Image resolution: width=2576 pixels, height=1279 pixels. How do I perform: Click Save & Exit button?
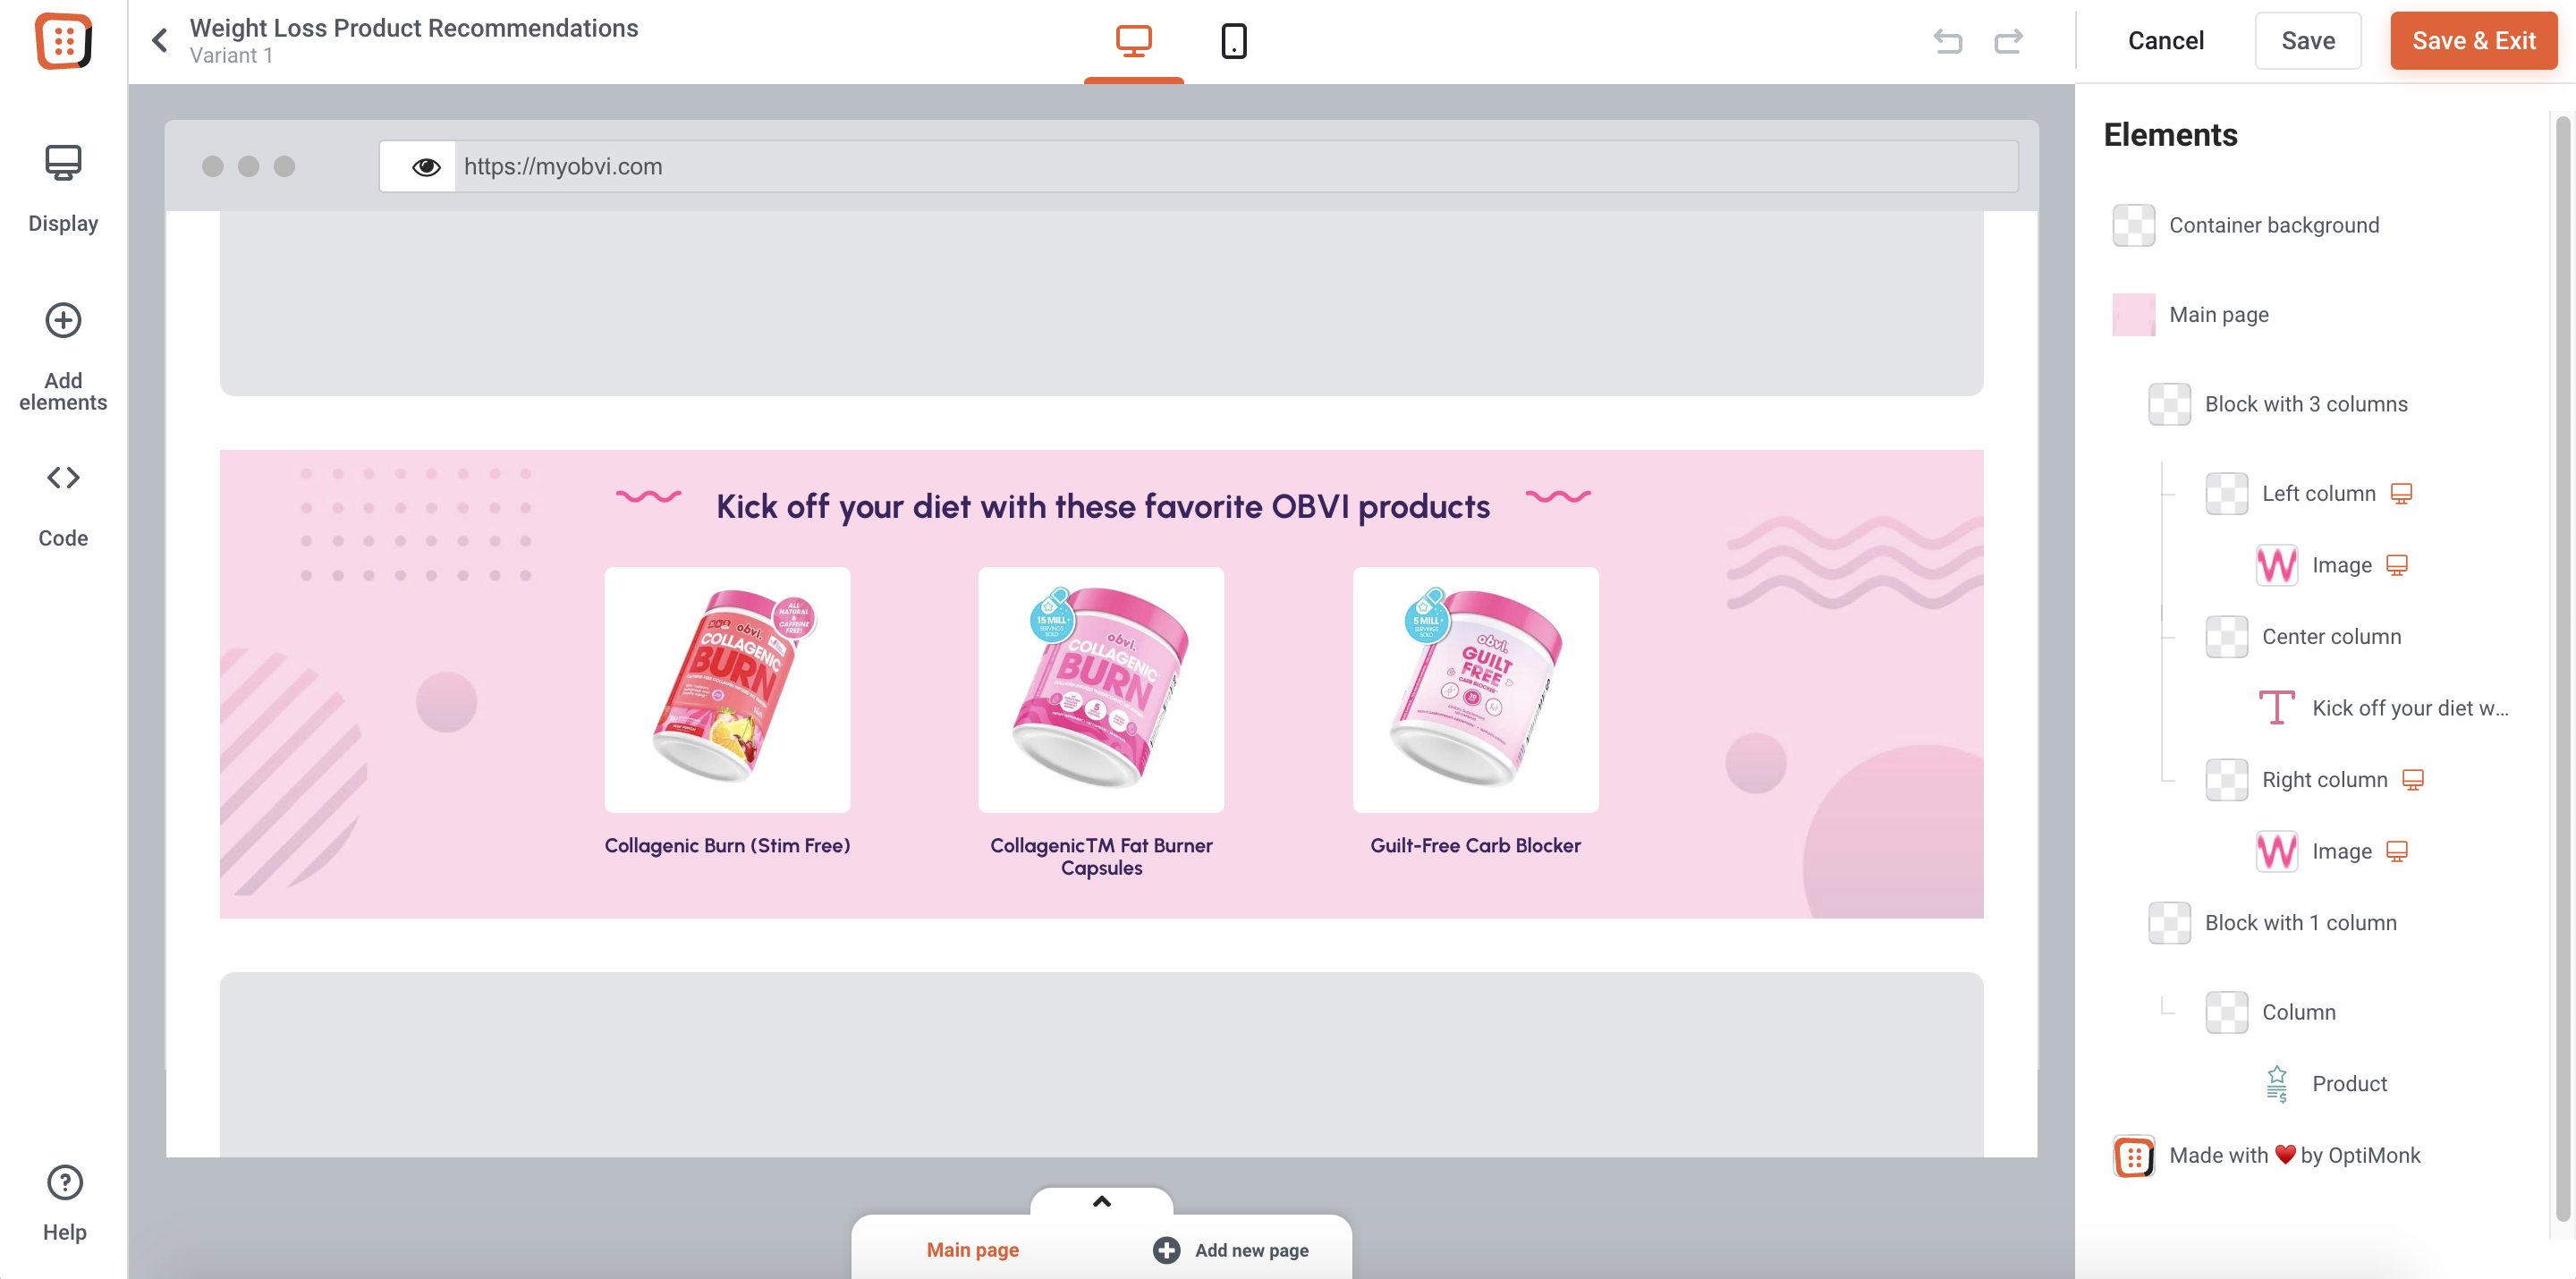pyautogui.click(x=2474, y=41)
